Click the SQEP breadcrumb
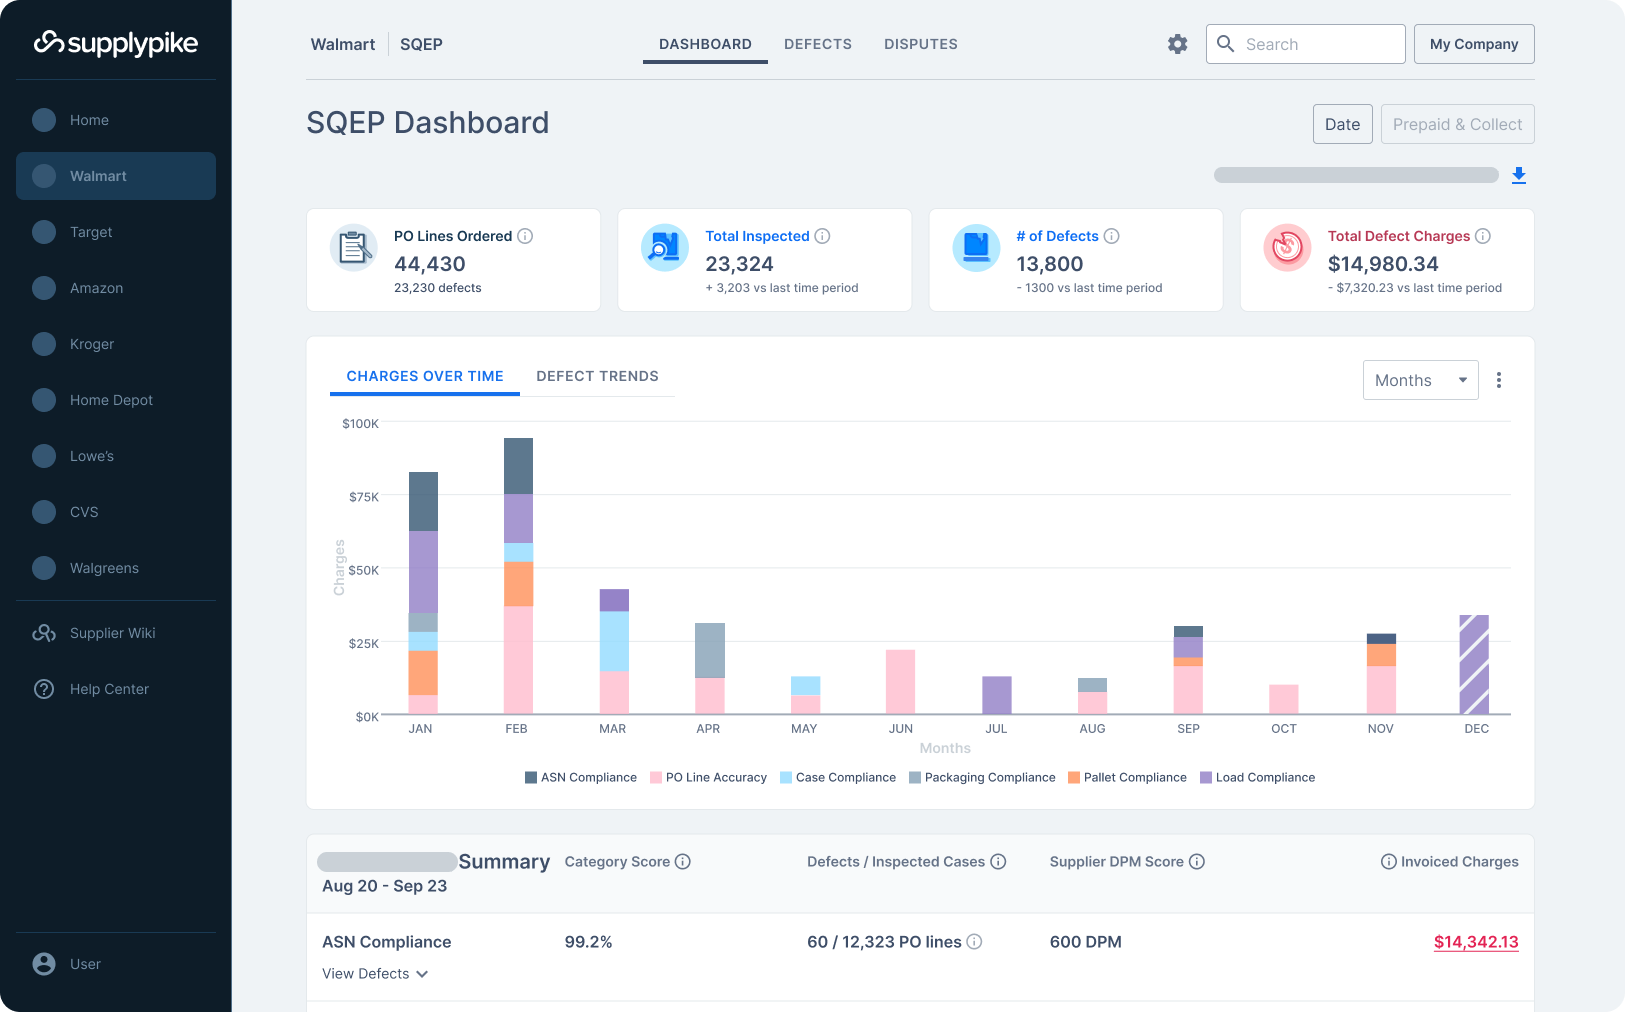 [421, 44]
